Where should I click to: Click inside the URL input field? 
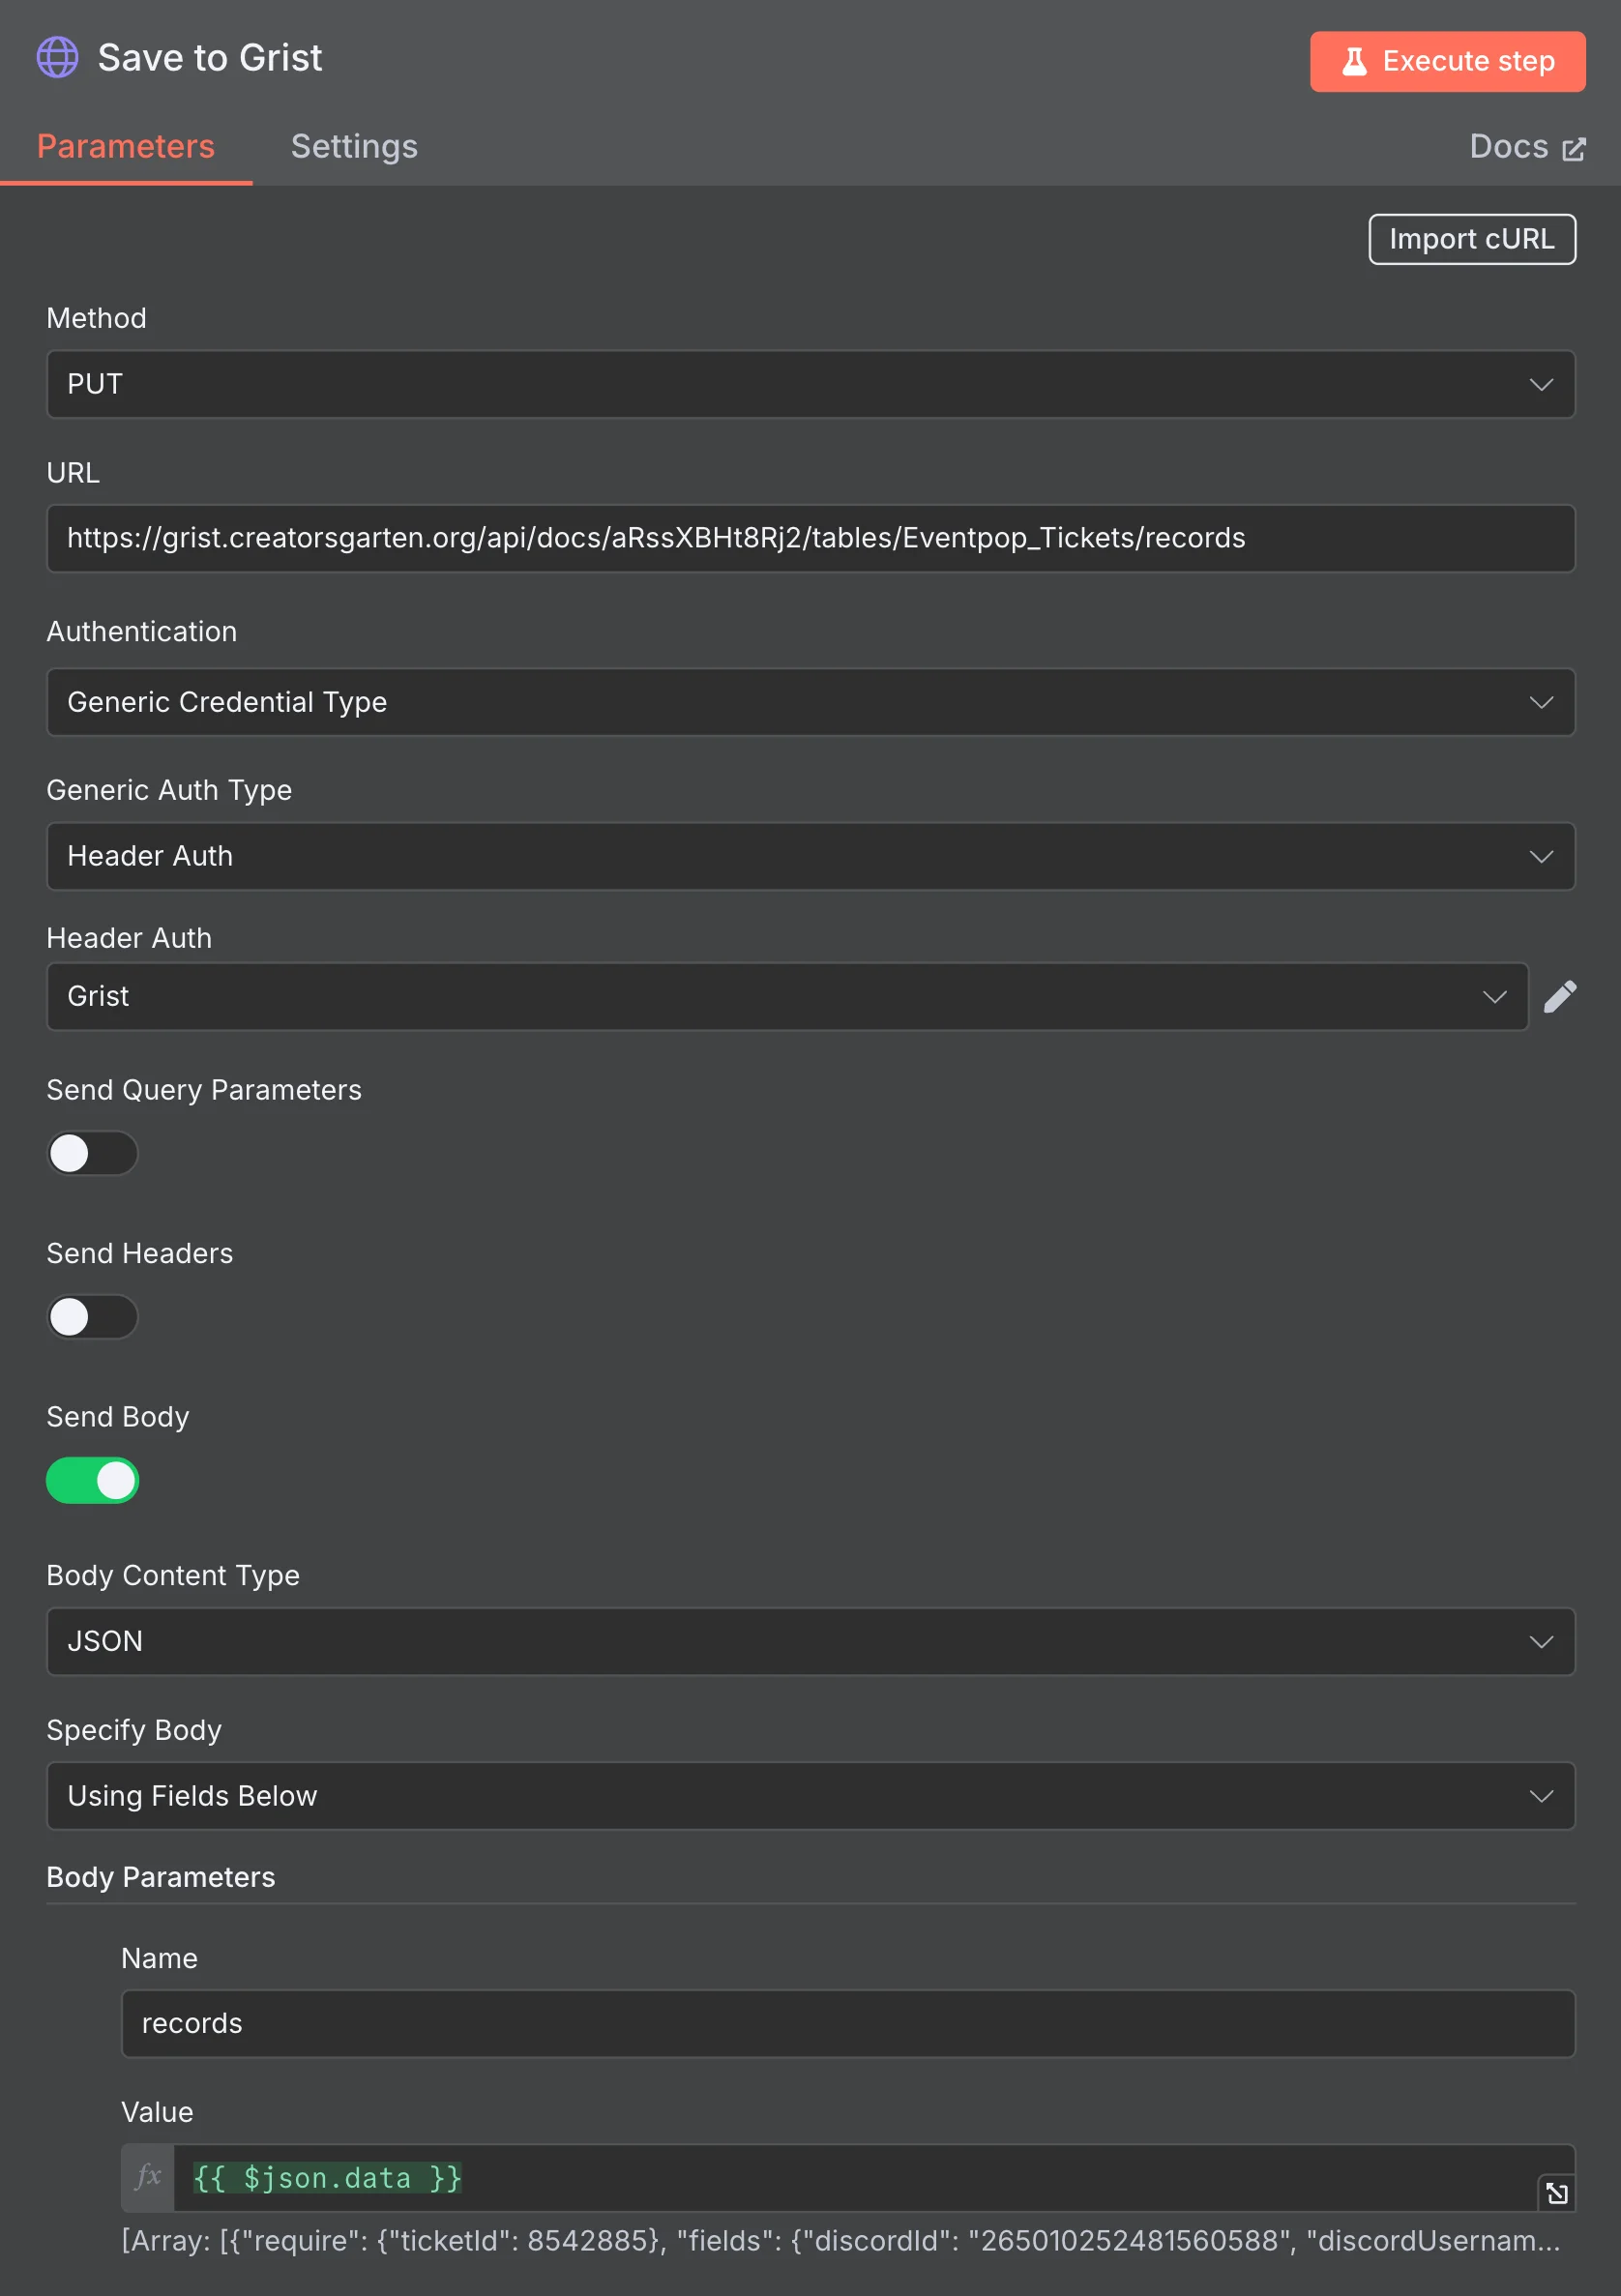[x=809, y=538]
